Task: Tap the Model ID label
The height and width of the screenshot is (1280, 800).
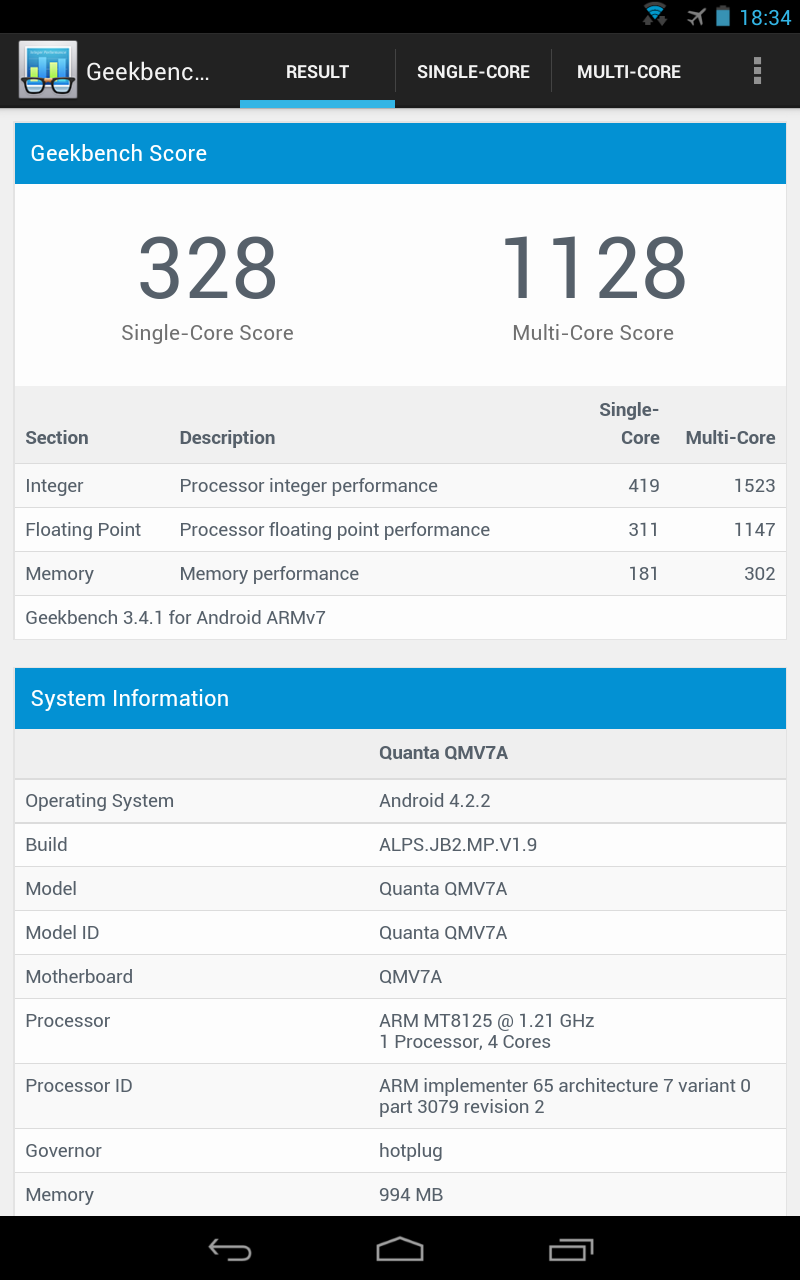Action: click(62, 933)
